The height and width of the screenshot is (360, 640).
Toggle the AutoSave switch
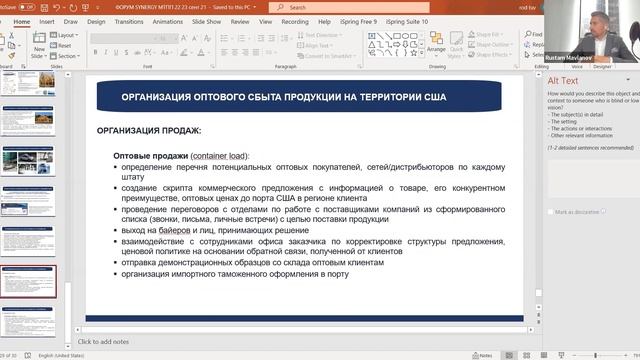click(27, 7)
